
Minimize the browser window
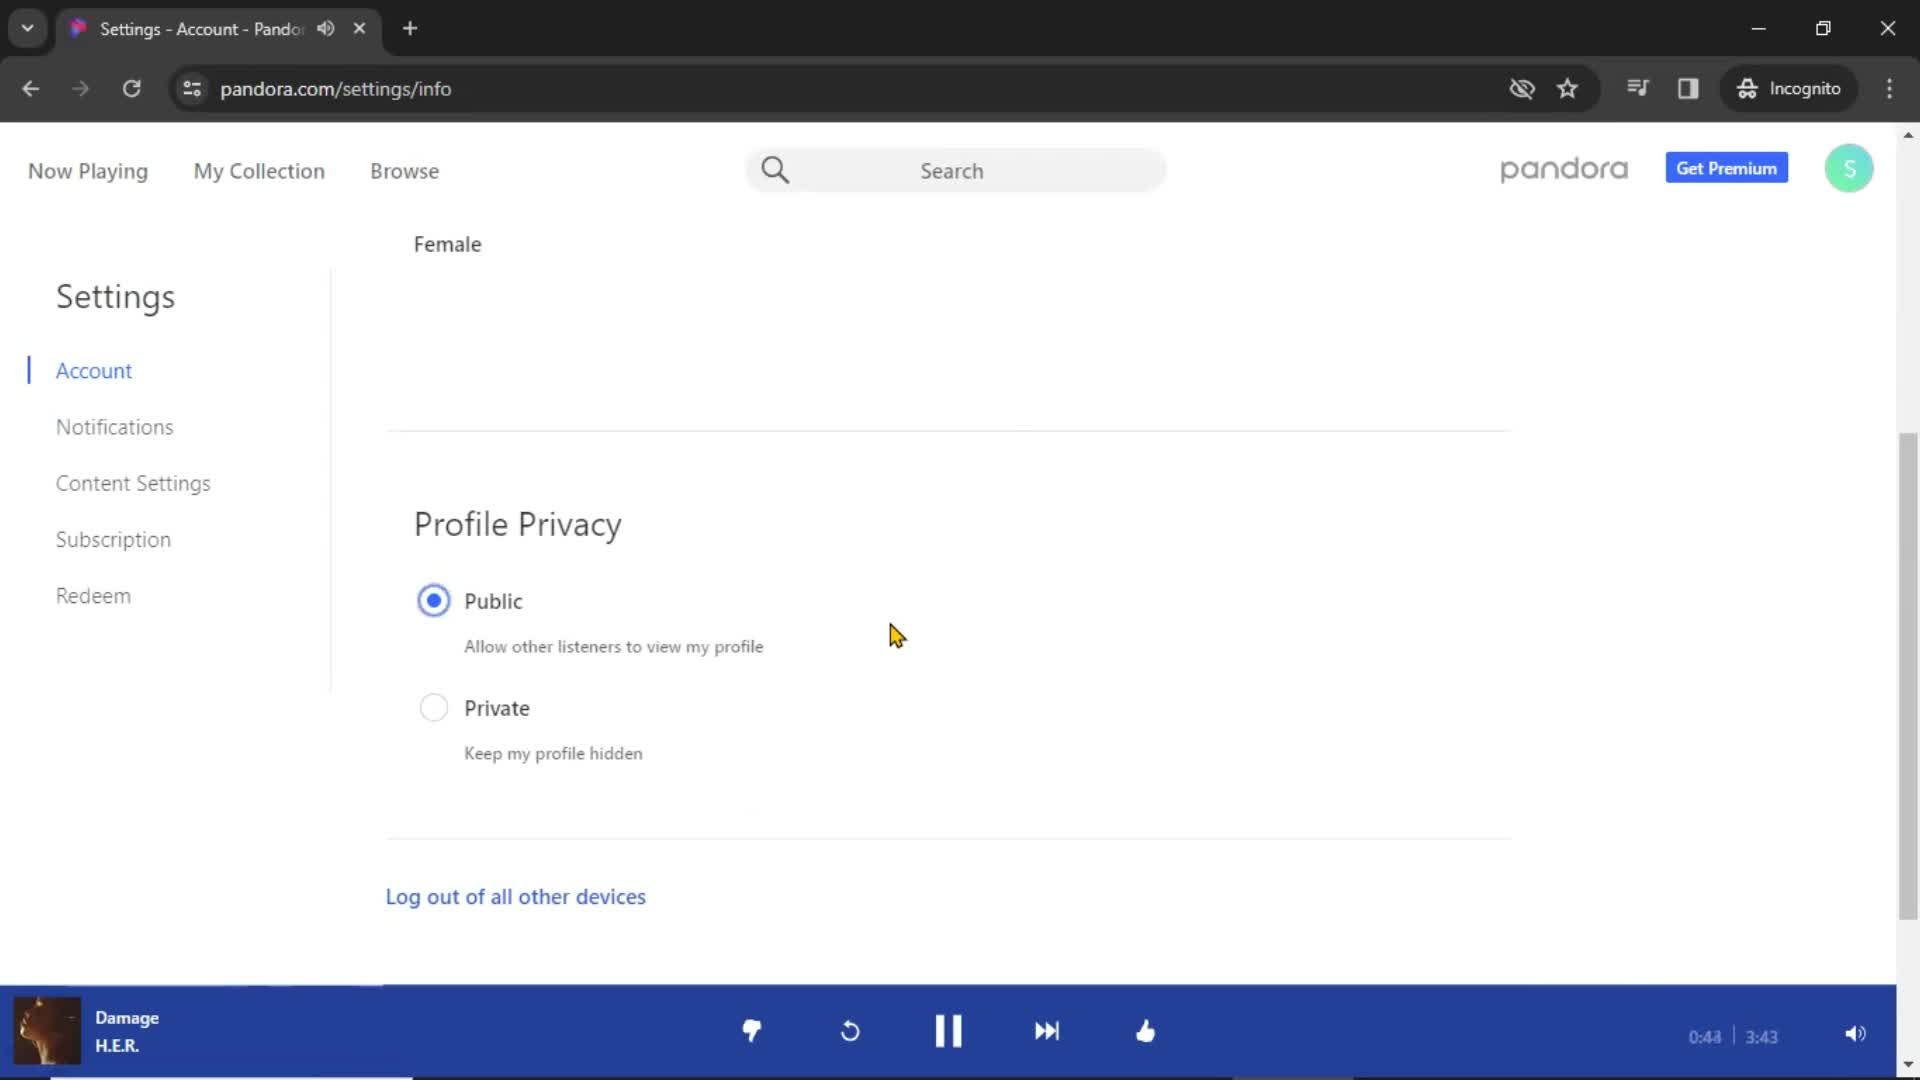1758,29
